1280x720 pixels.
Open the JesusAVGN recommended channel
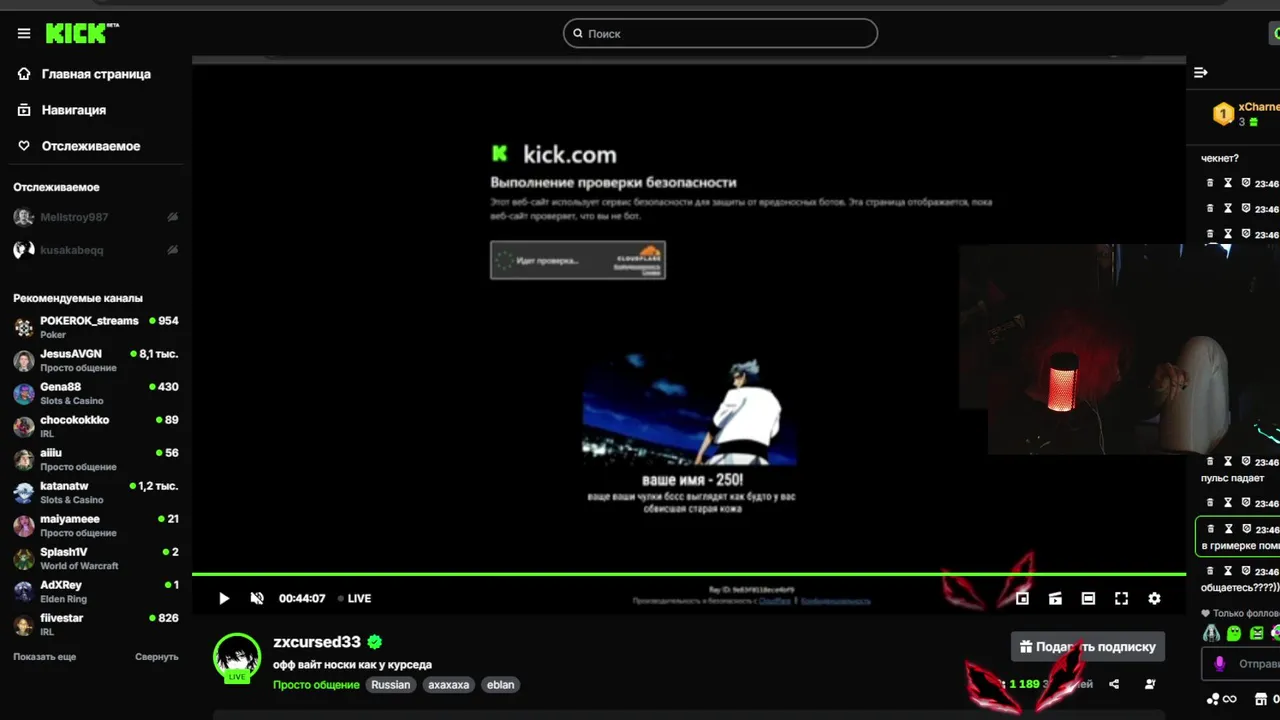click(x=96, y=360)
